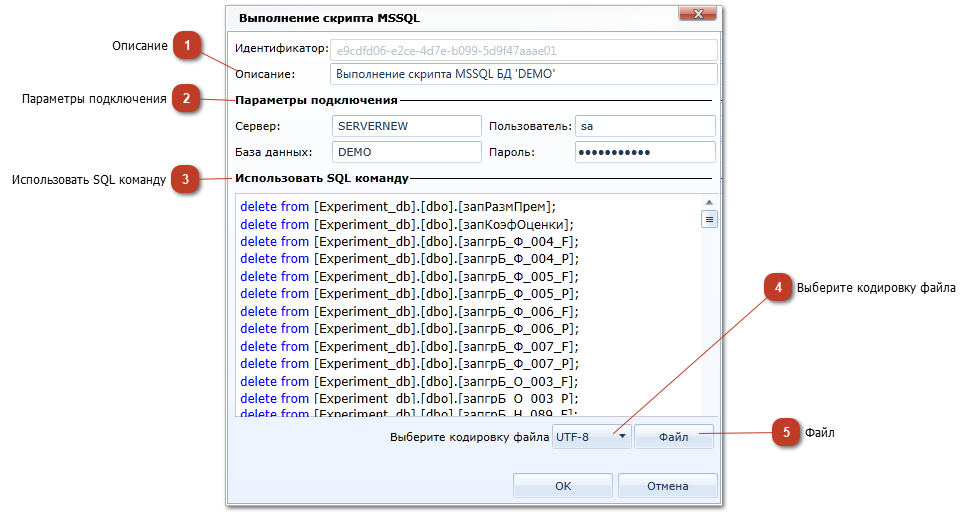Click the line with запгрБ_О_003_P
The width and height of the screenshot is (972, 515).
coord(409,398)
